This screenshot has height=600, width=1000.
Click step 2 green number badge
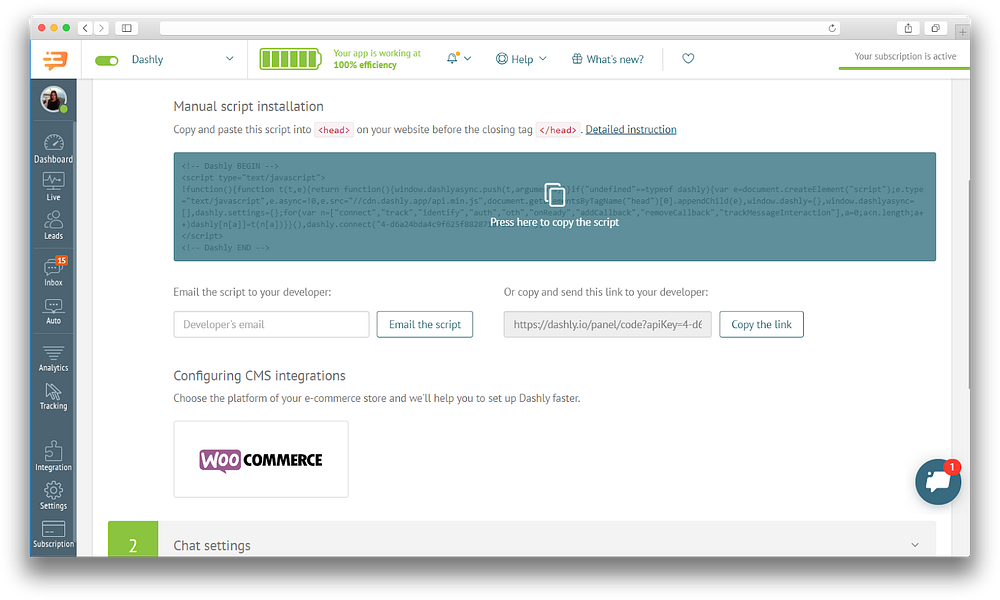click(133, 539)
